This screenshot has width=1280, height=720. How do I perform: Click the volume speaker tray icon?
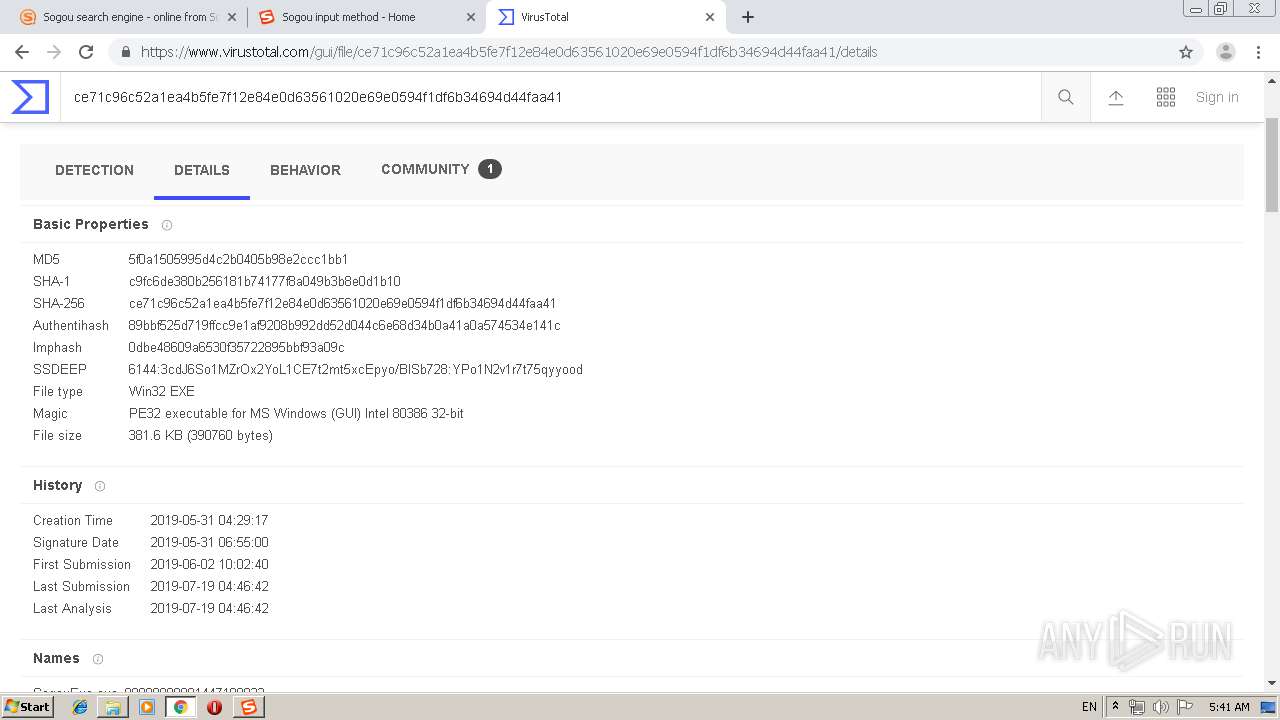(1161, 707)
